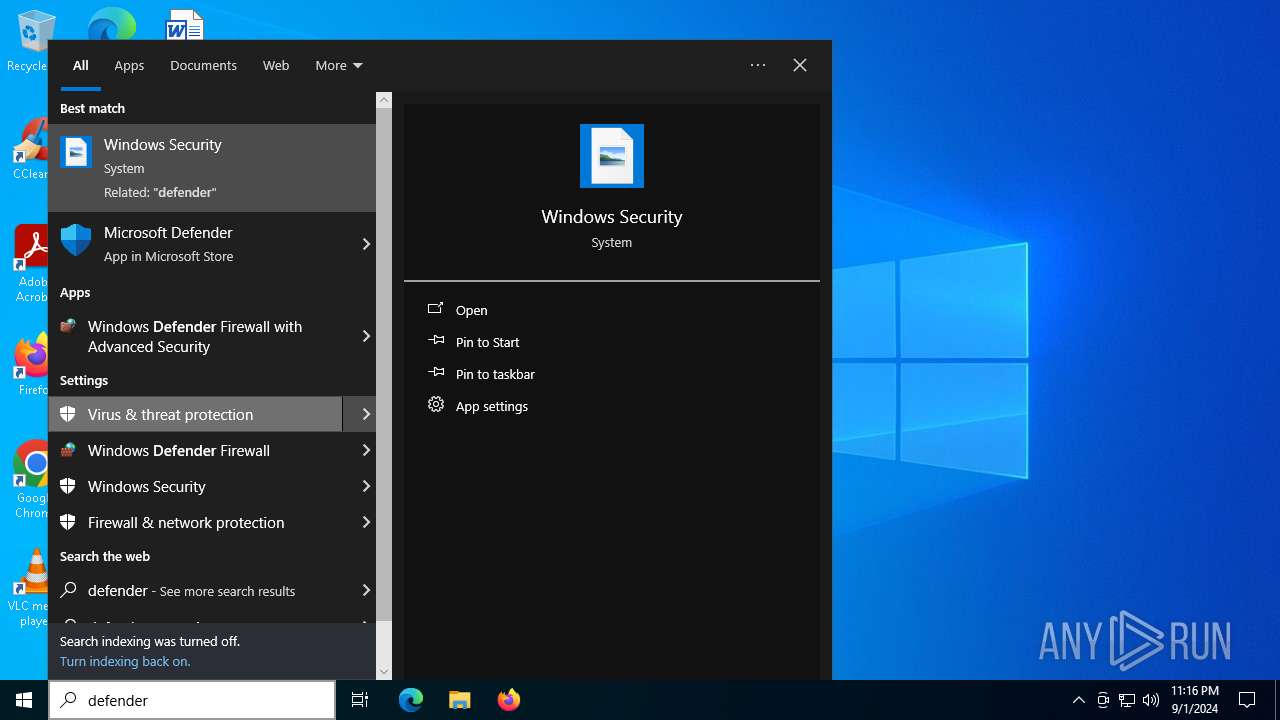Switch to the Web search tab

276,65
